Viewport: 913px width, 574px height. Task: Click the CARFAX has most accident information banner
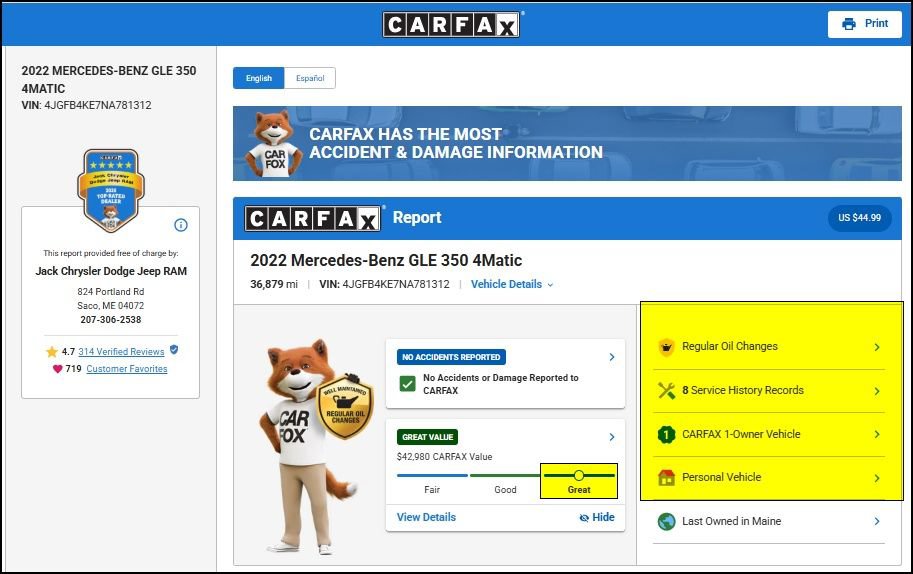[x=567, y=143]
